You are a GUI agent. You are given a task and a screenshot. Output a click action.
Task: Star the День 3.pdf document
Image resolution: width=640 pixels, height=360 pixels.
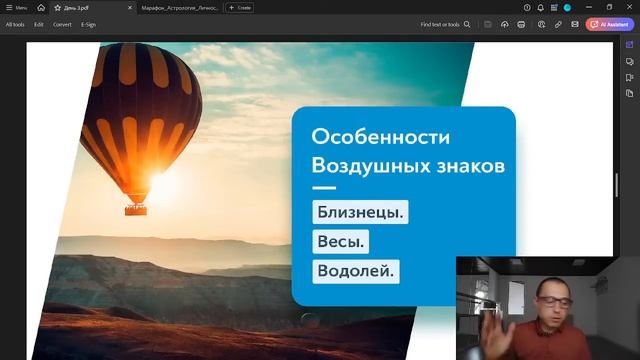[x=58, y=8]
